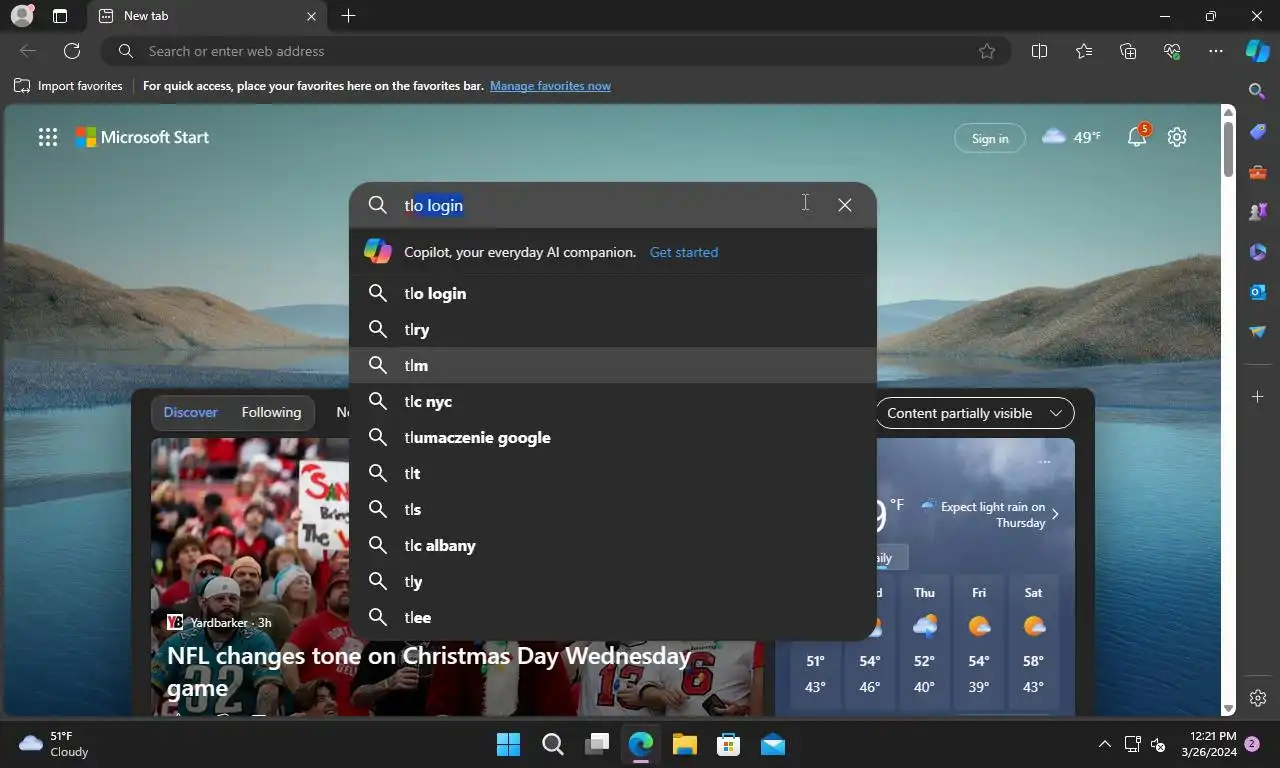The image size is (1280, 768).
Task: Select suggestion tlumaczenie google
Action: [x=613, y=437]
